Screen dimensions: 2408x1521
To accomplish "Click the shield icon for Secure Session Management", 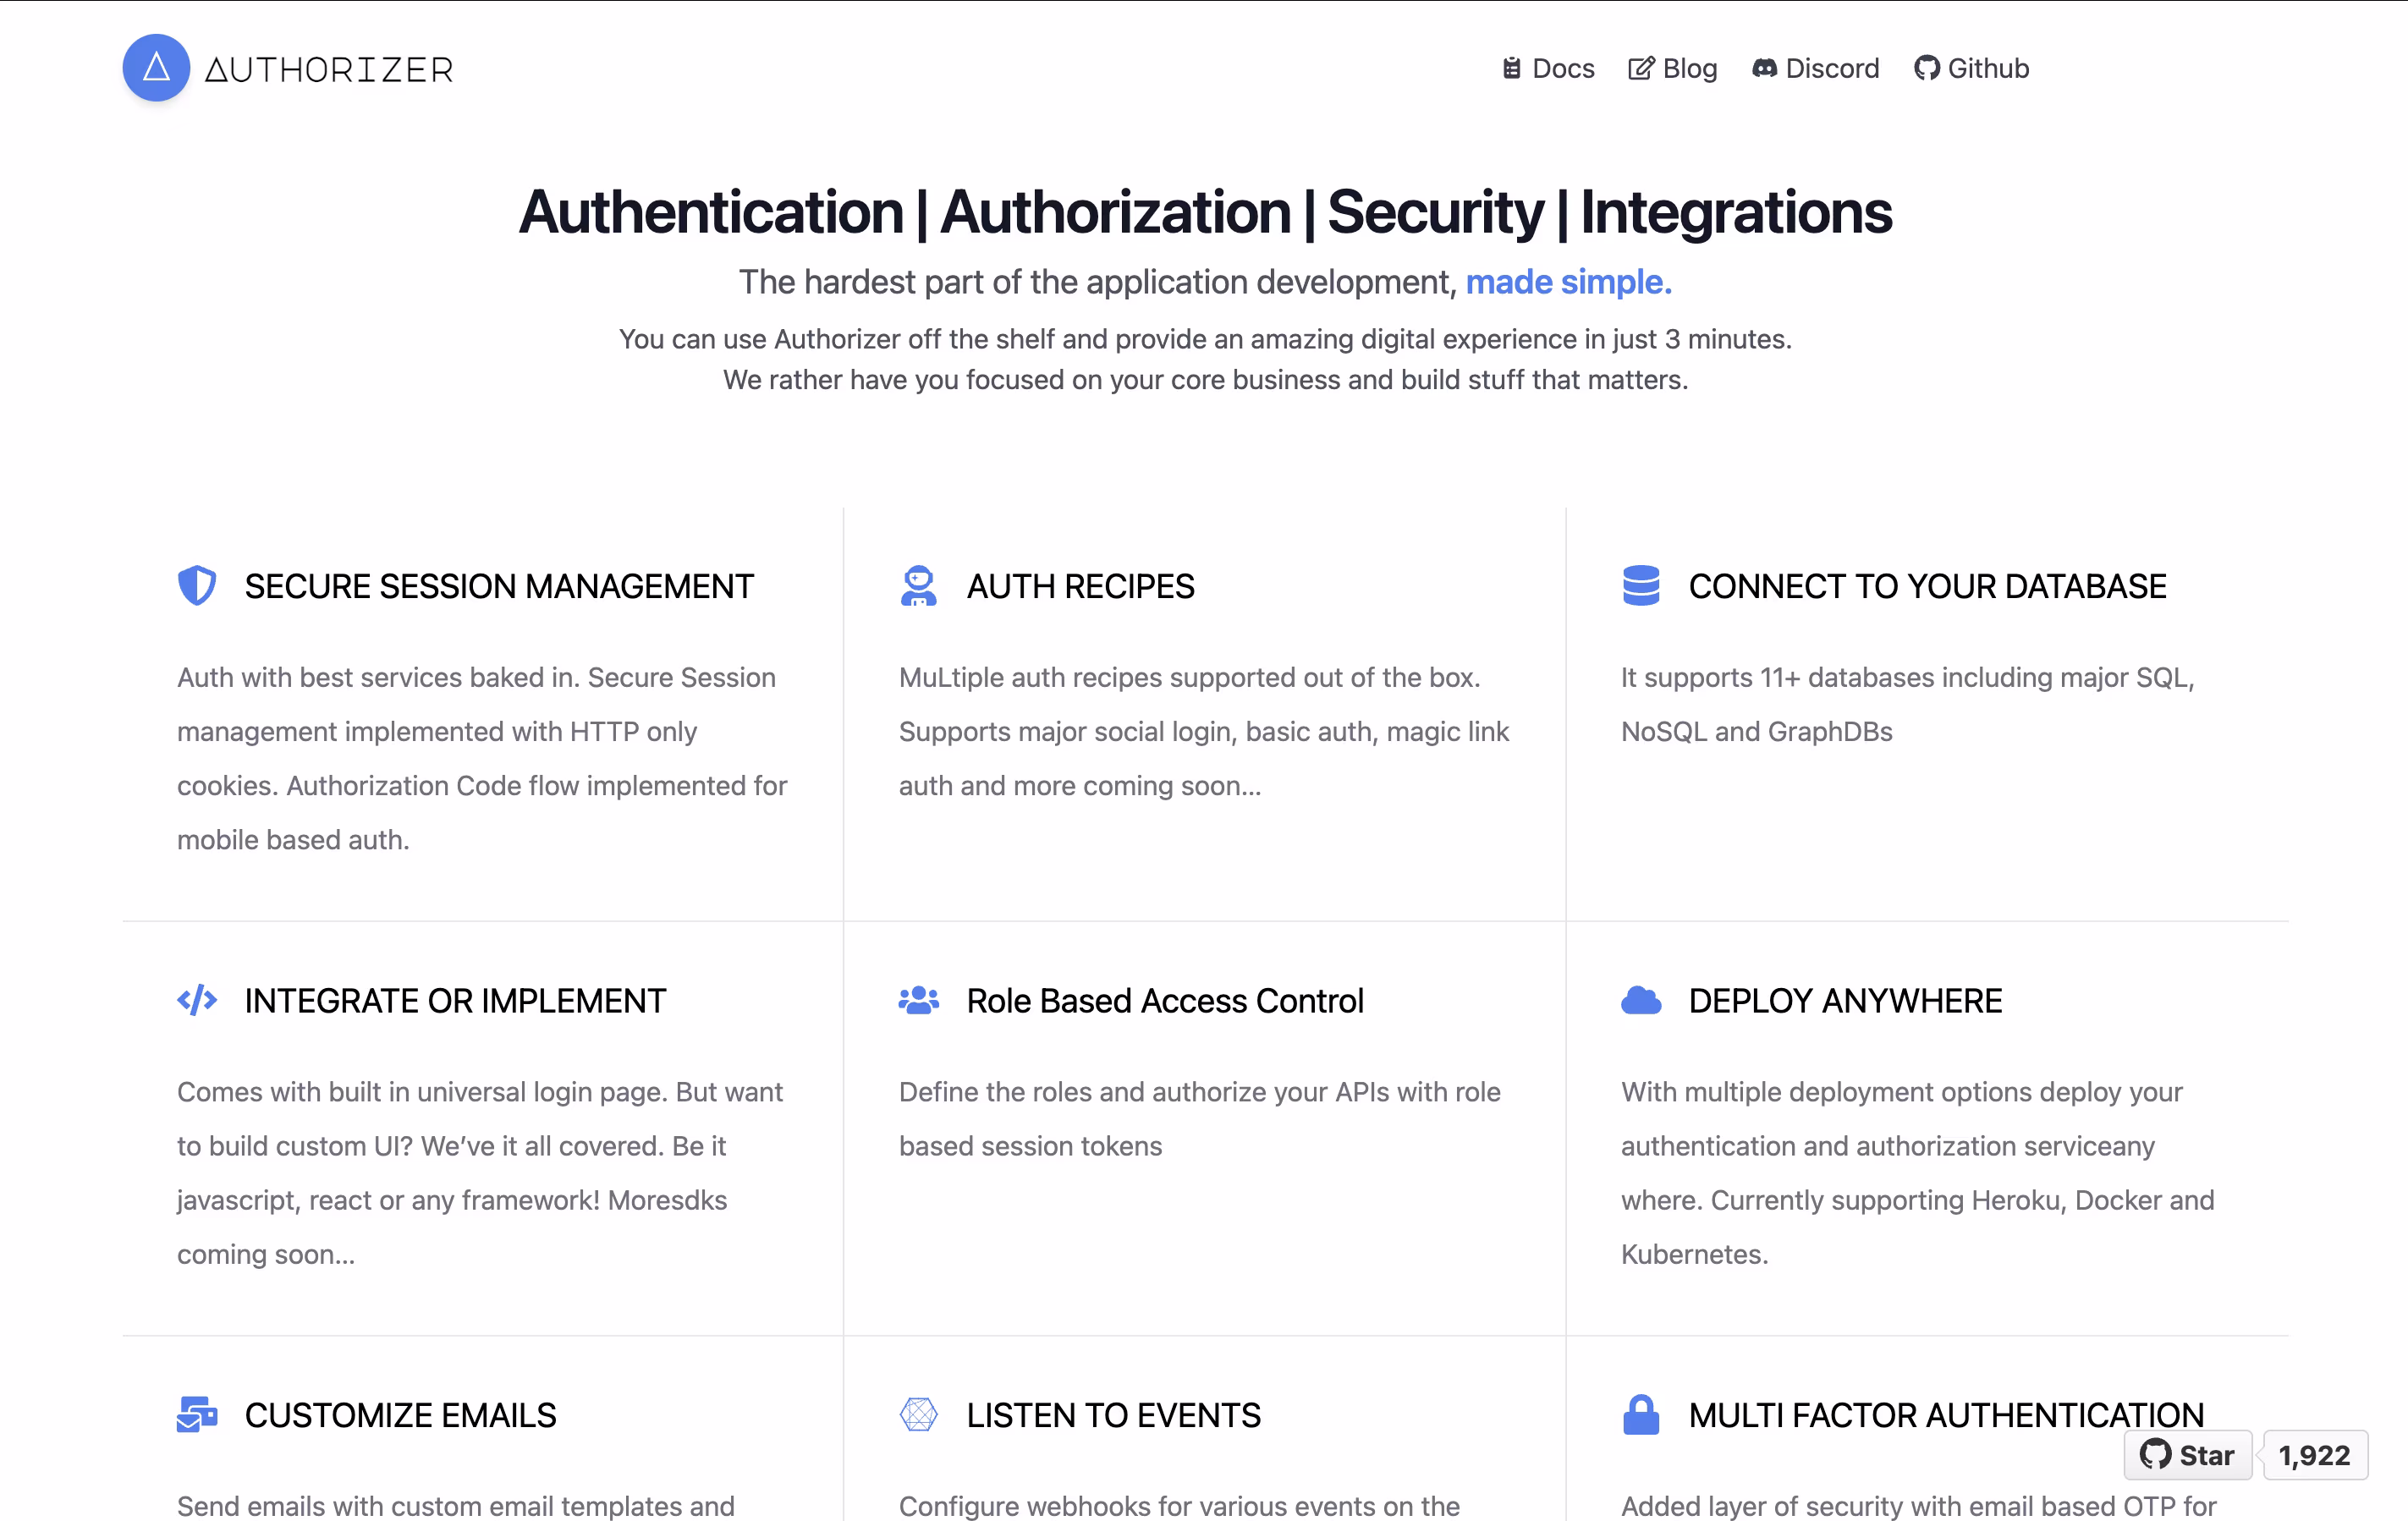I will (197, 585).
